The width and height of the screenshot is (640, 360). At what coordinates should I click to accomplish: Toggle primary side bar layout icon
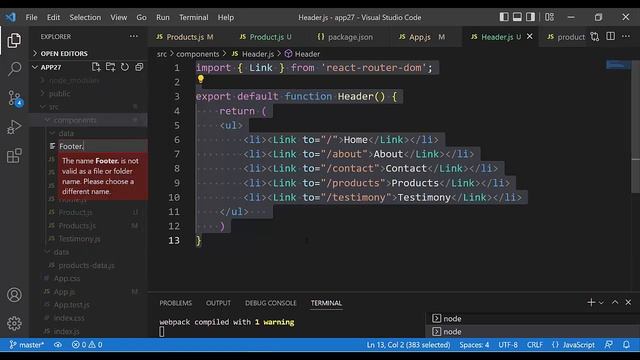click(x=504, y=17)
